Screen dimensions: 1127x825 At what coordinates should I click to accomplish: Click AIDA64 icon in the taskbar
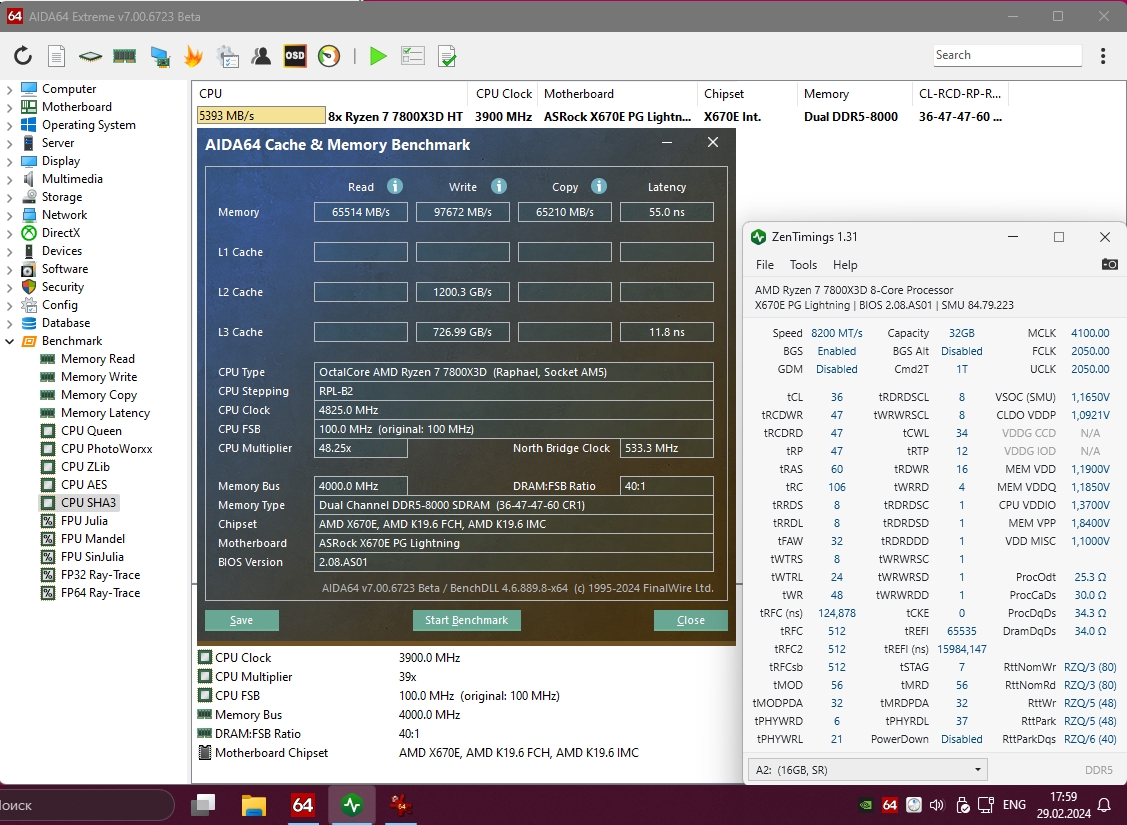coord(303,805)
